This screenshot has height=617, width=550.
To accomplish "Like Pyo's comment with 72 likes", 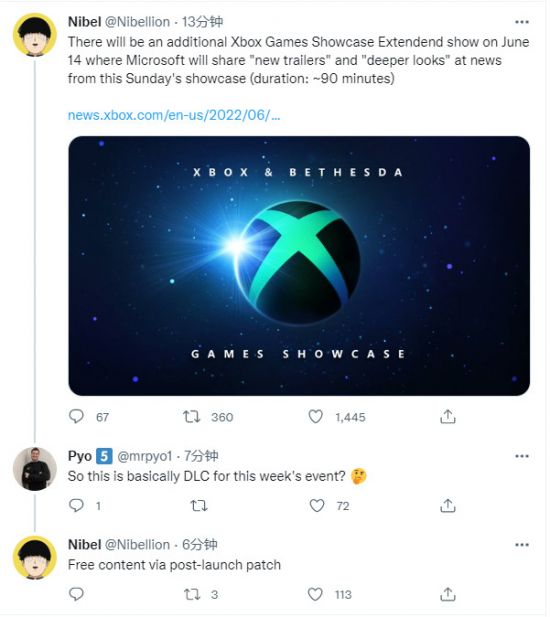I will (317, 506).
